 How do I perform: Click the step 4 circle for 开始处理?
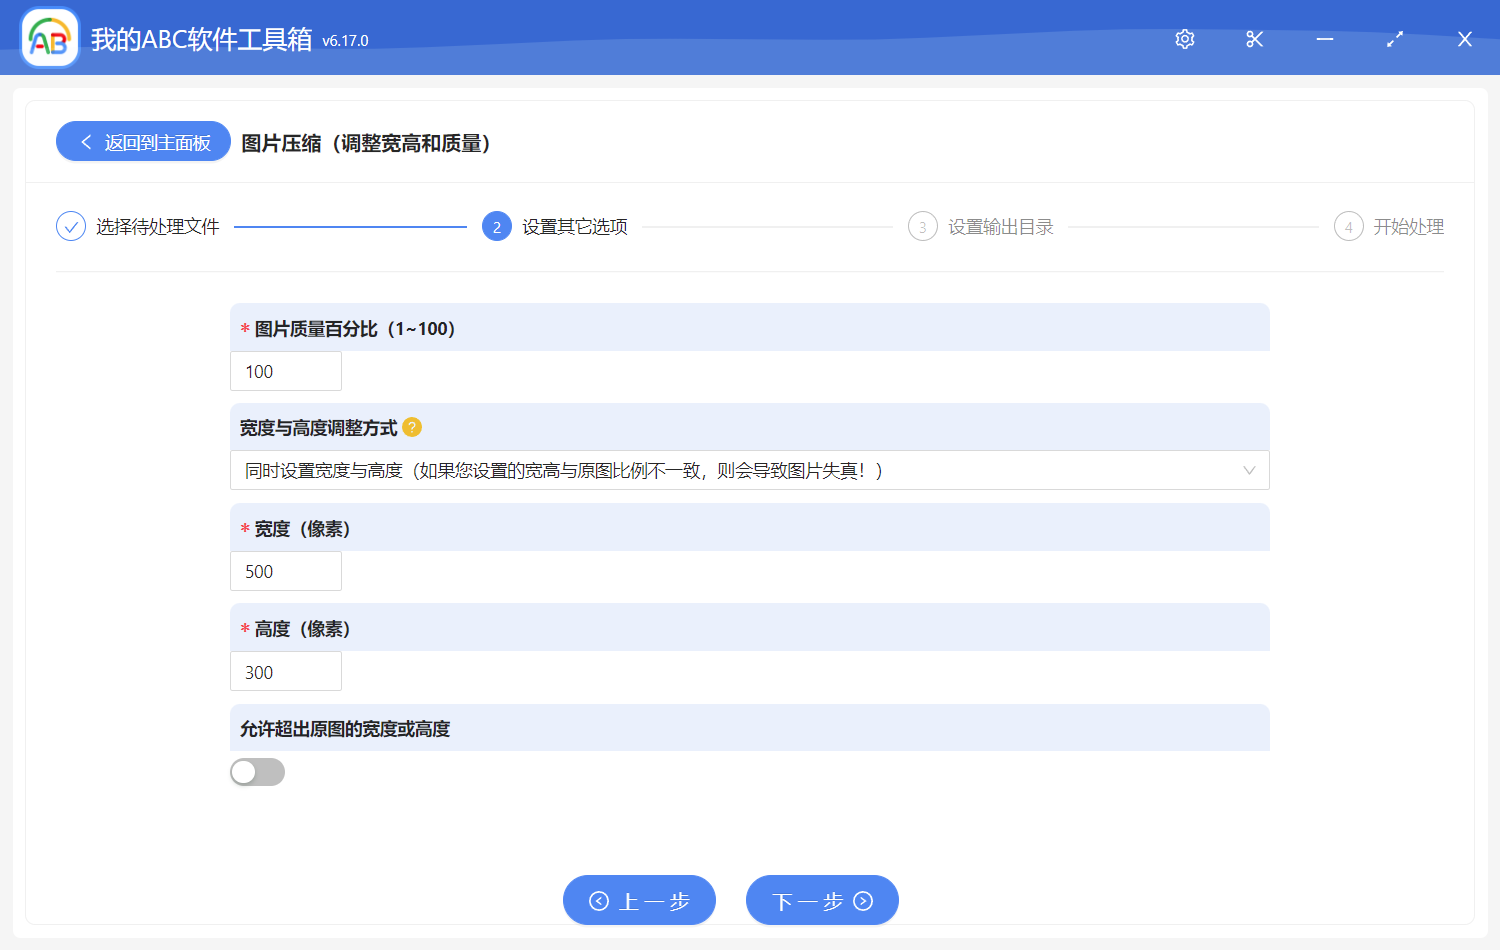[1348, 226]
